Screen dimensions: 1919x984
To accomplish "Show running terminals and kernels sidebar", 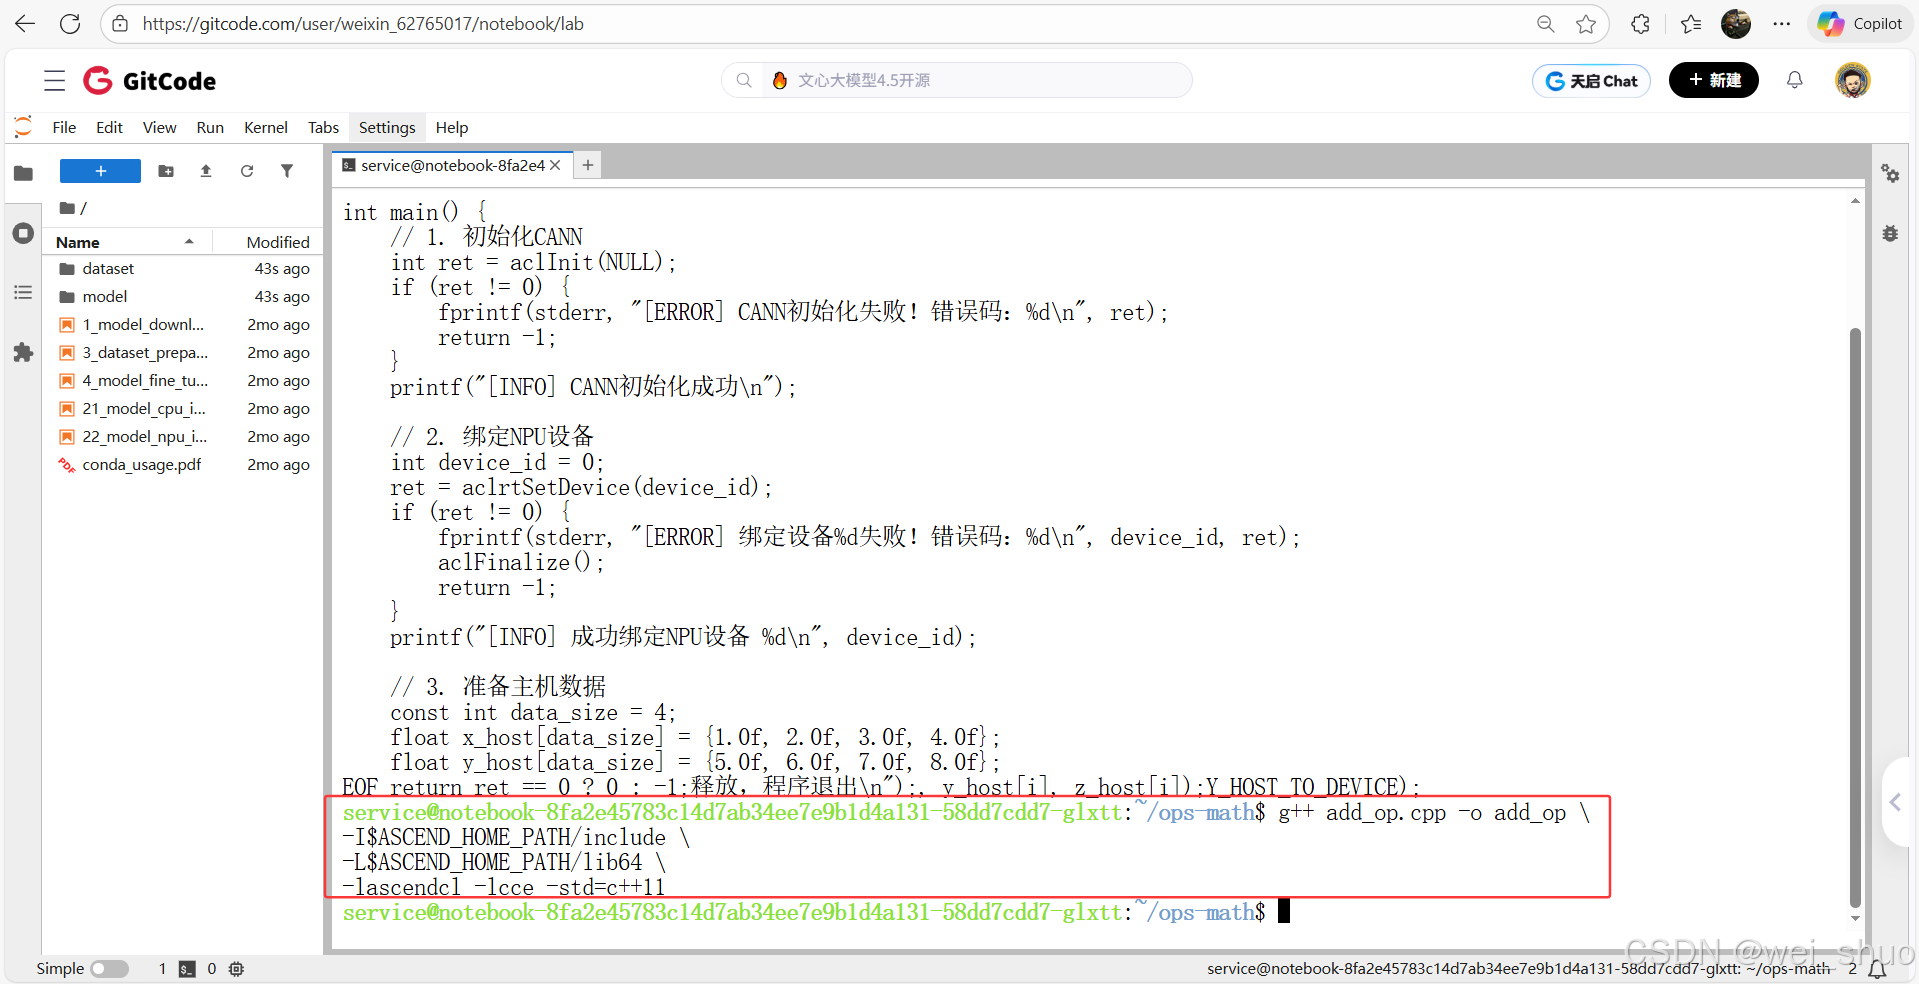I will pyautogui.click(x=23, y=233).
